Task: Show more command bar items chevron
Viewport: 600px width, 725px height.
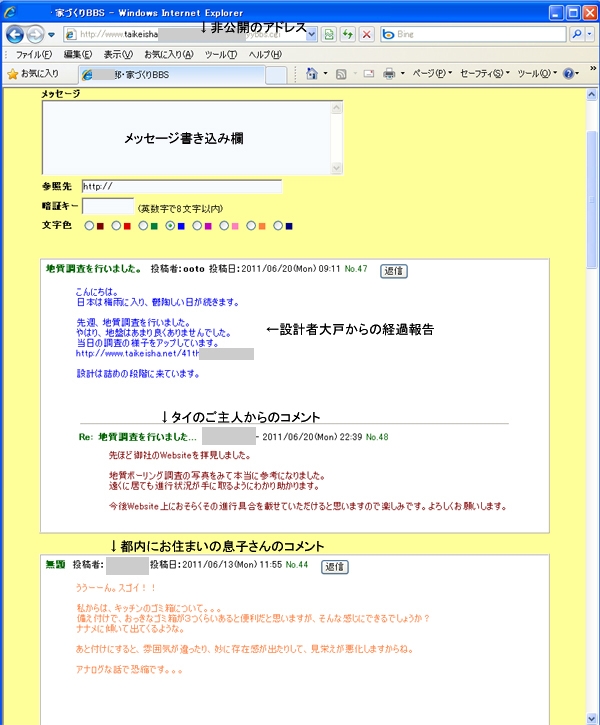Action: coord(593,68)
